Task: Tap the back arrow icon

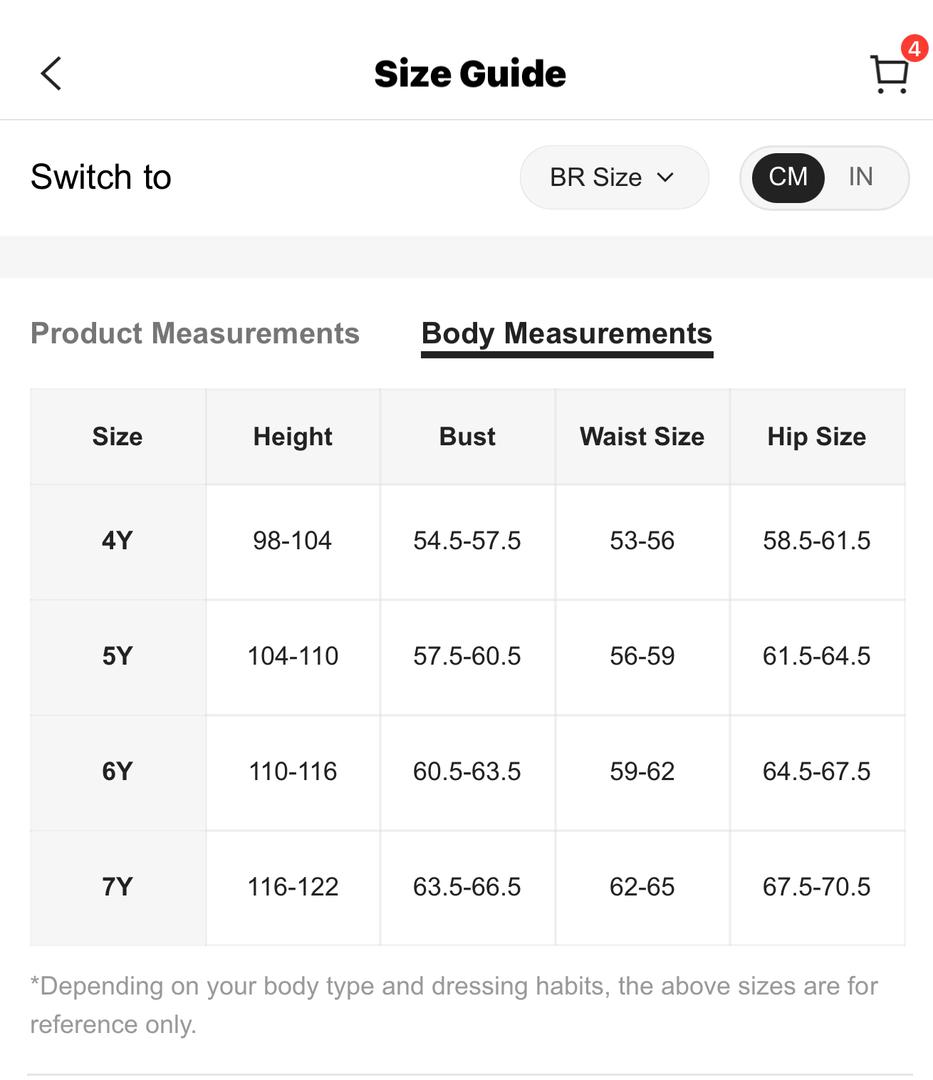Action: click(51, 74)
